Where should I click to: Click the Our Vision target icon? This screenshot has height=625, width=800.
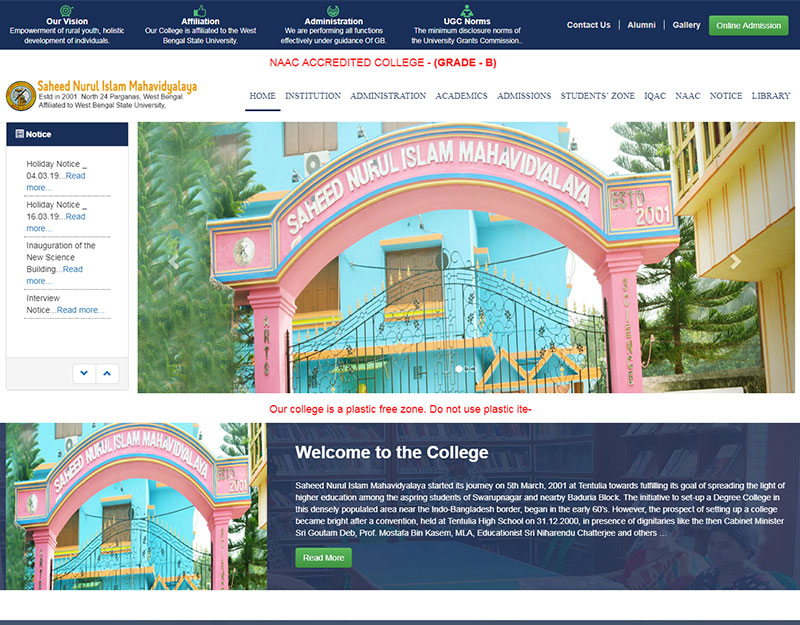(x=67, y=10)
